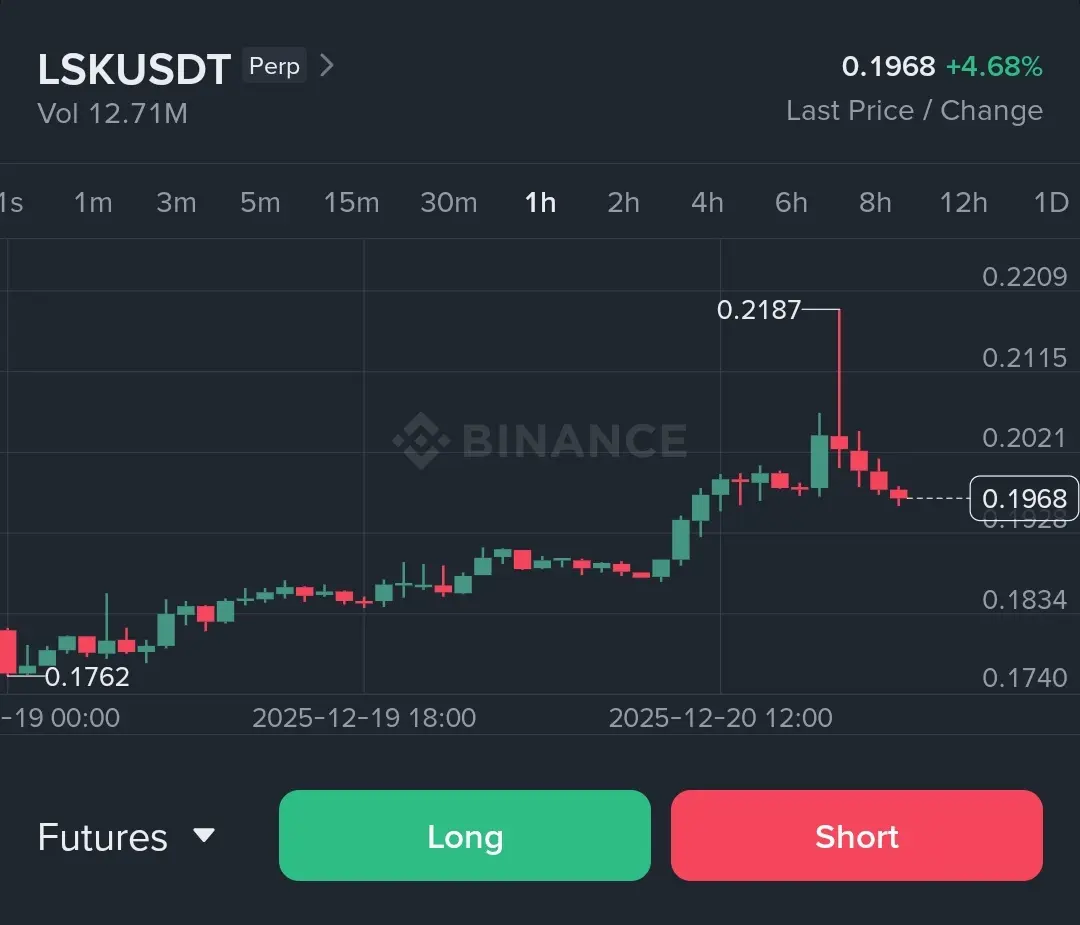Click the LSKUSDT symbol title

tap(134, 70)
